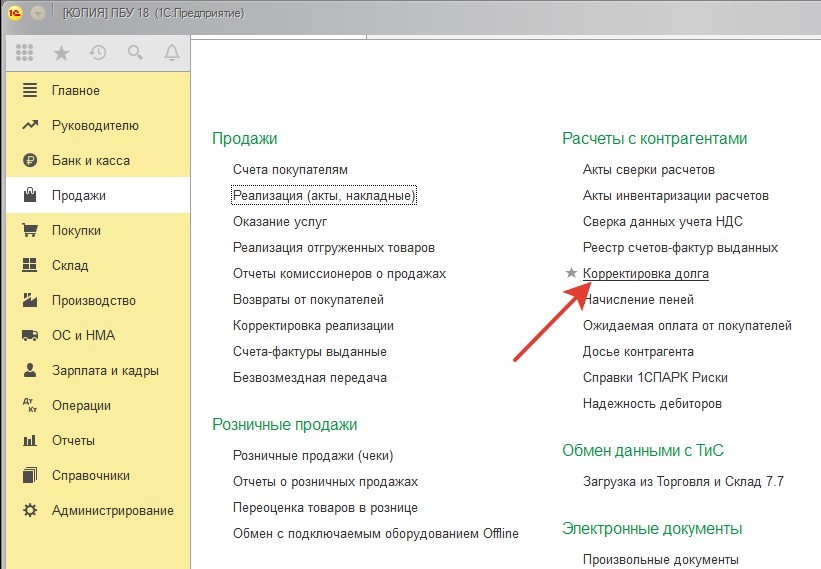Toggle favorite star next to Корректировка долга
Screen dimensions: 821x569
pos(571,273)
